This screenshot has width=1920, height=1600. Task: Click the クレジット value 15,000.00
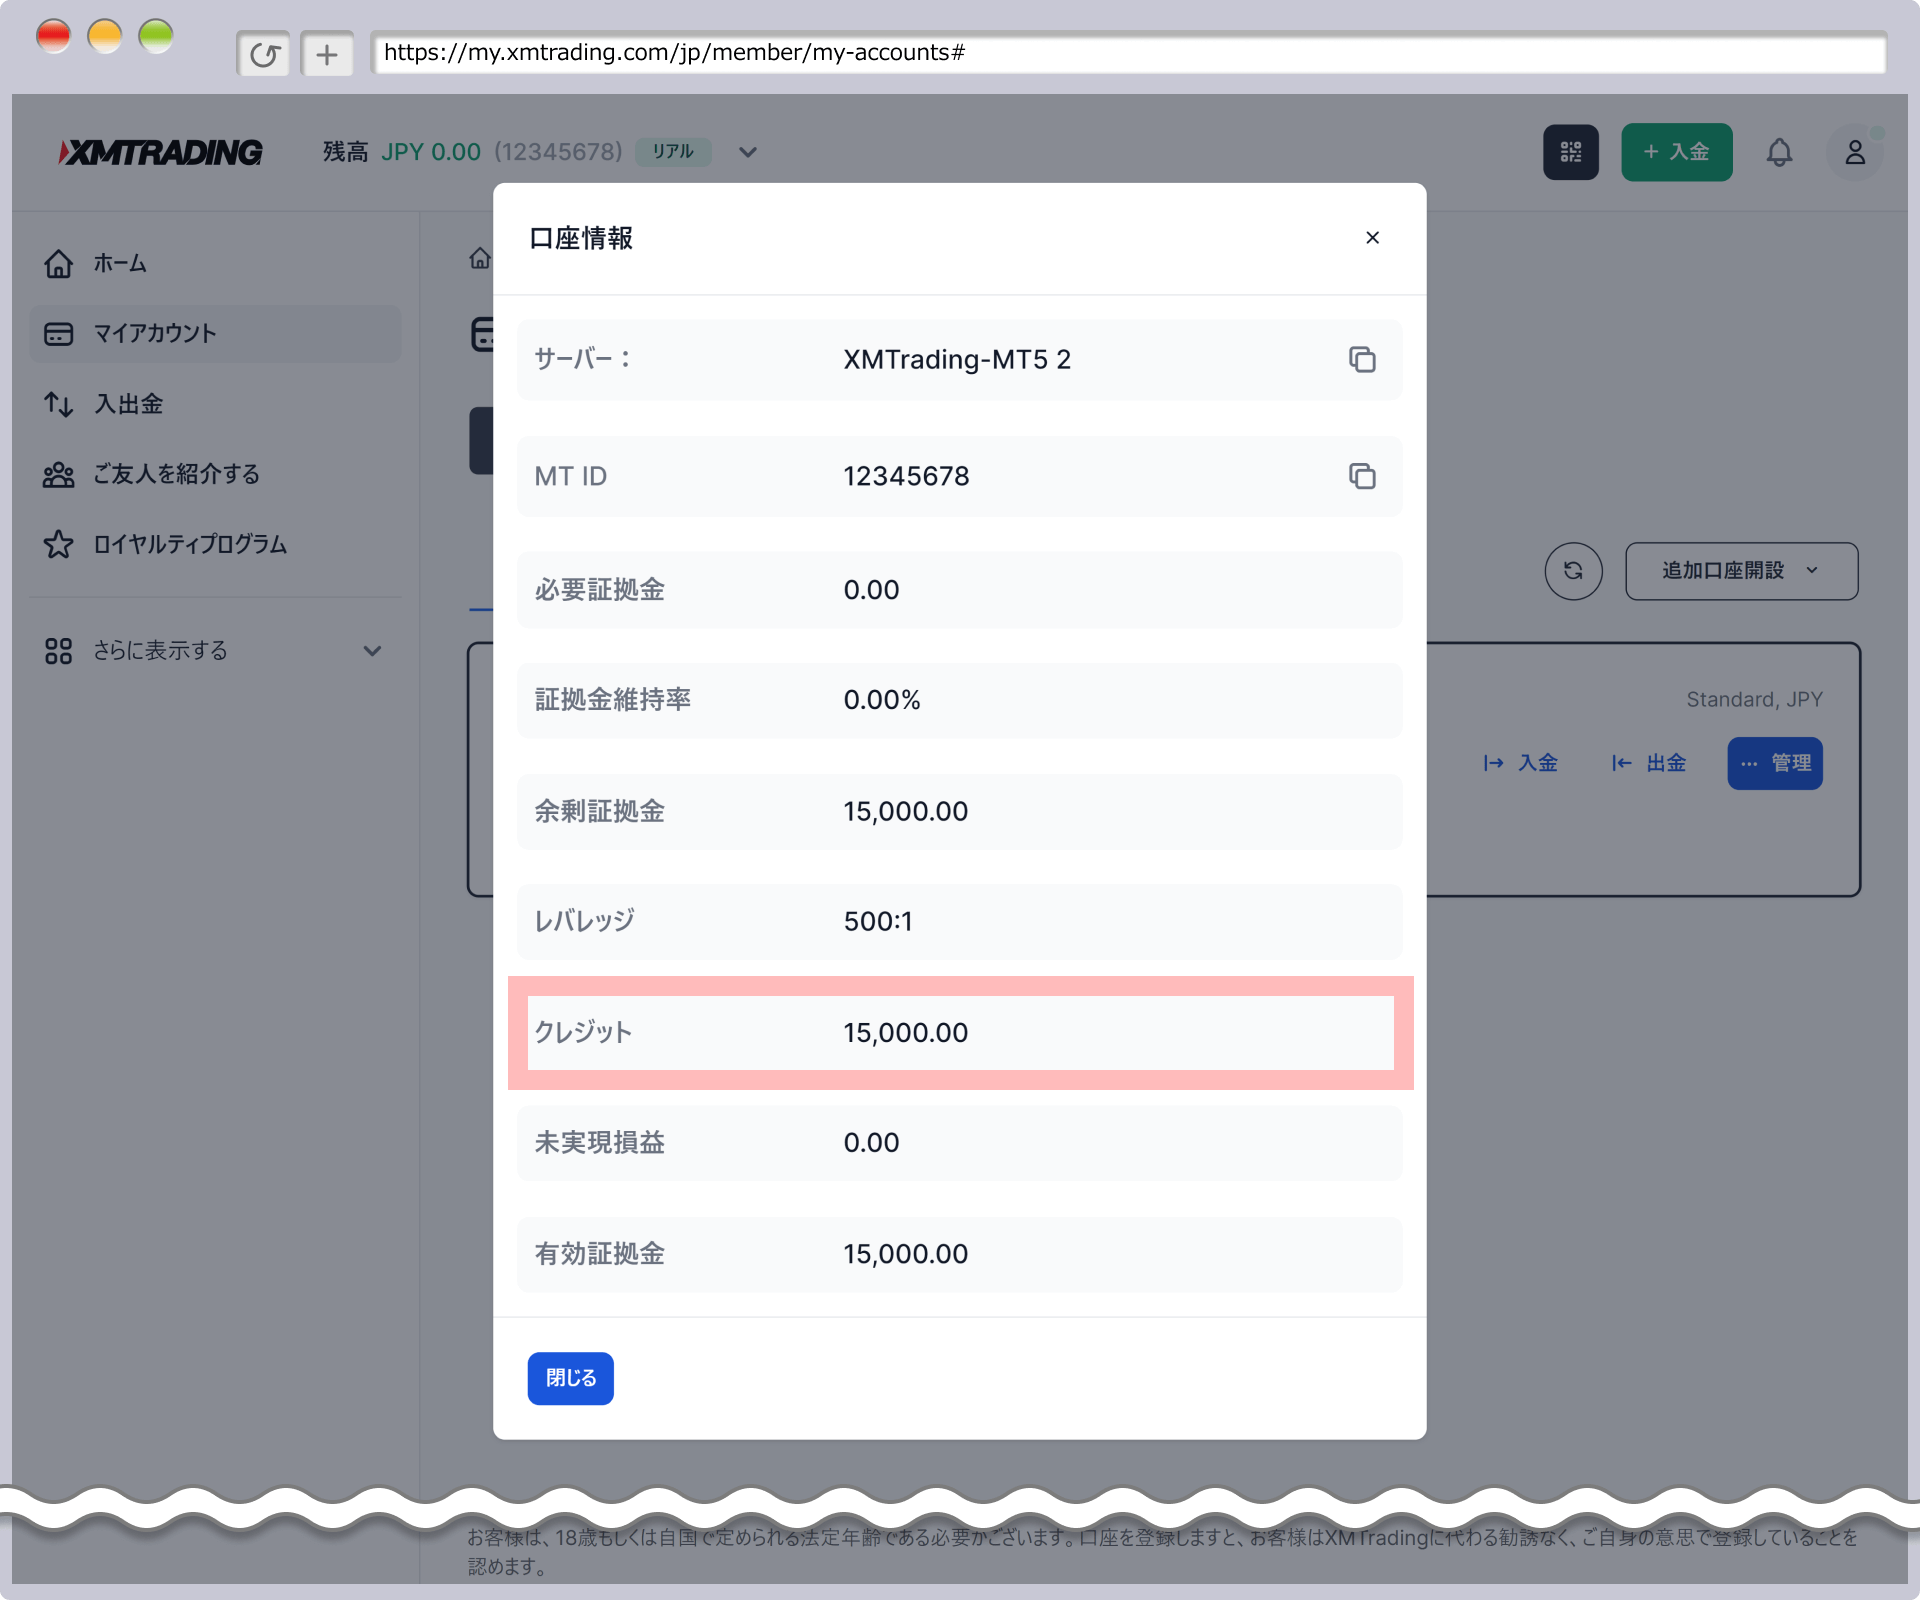905,1032
